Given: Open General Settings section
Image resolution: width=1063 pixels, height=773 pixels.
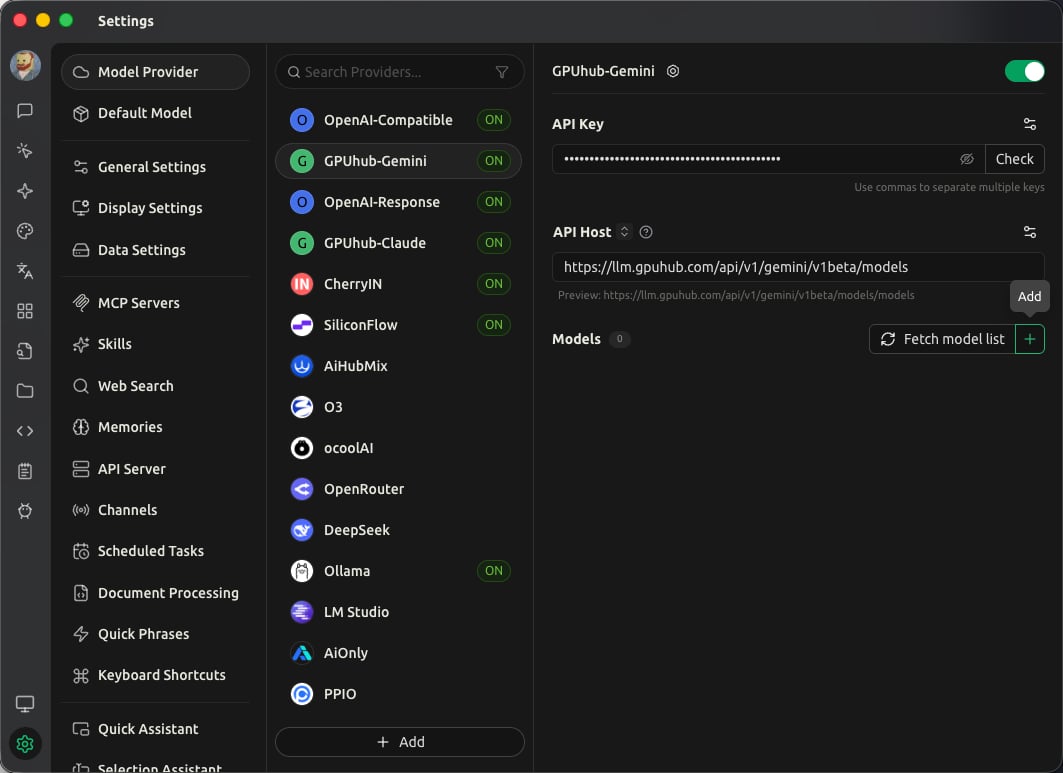Looking at the screenshot, I should coord(155,167).
